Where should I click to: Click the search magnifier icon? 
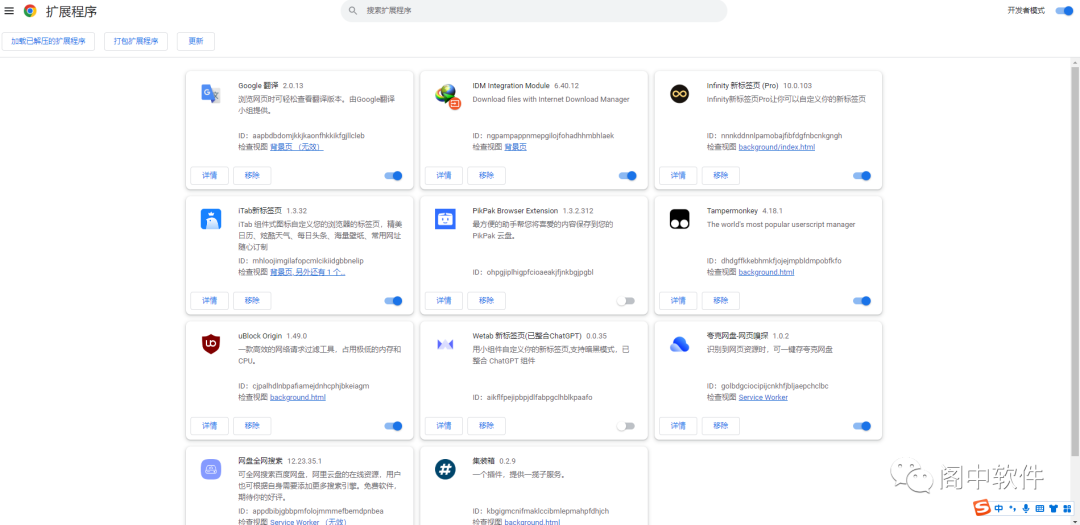click(x=353, y=10)
